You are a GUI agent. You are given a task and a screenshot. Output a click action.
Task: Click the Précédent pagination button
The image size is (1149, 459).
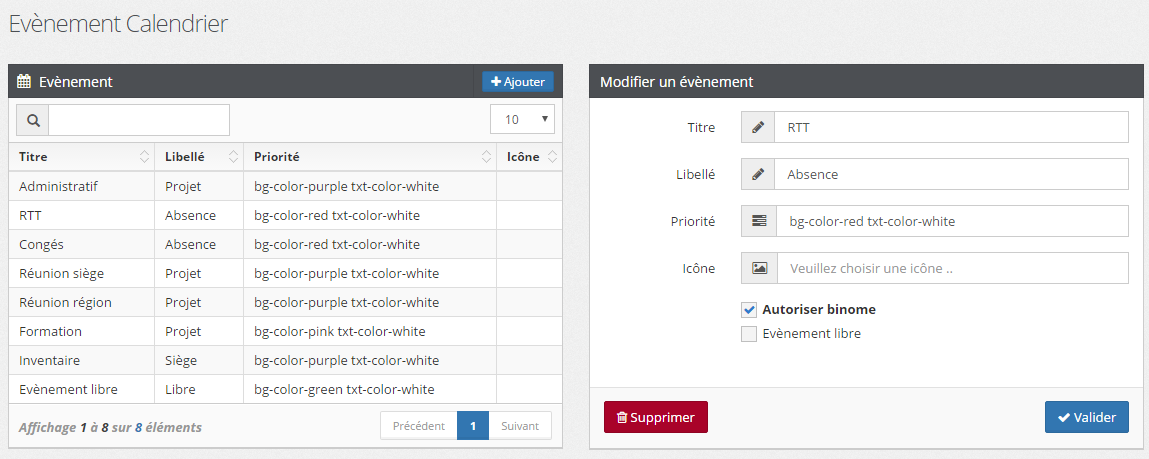coord(418,426)
